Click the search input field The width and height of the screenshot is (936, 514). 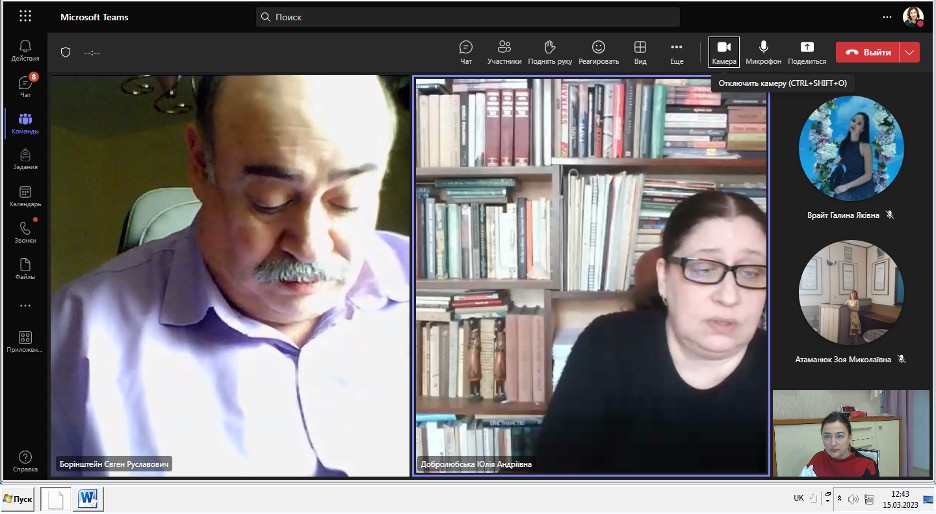468,17
